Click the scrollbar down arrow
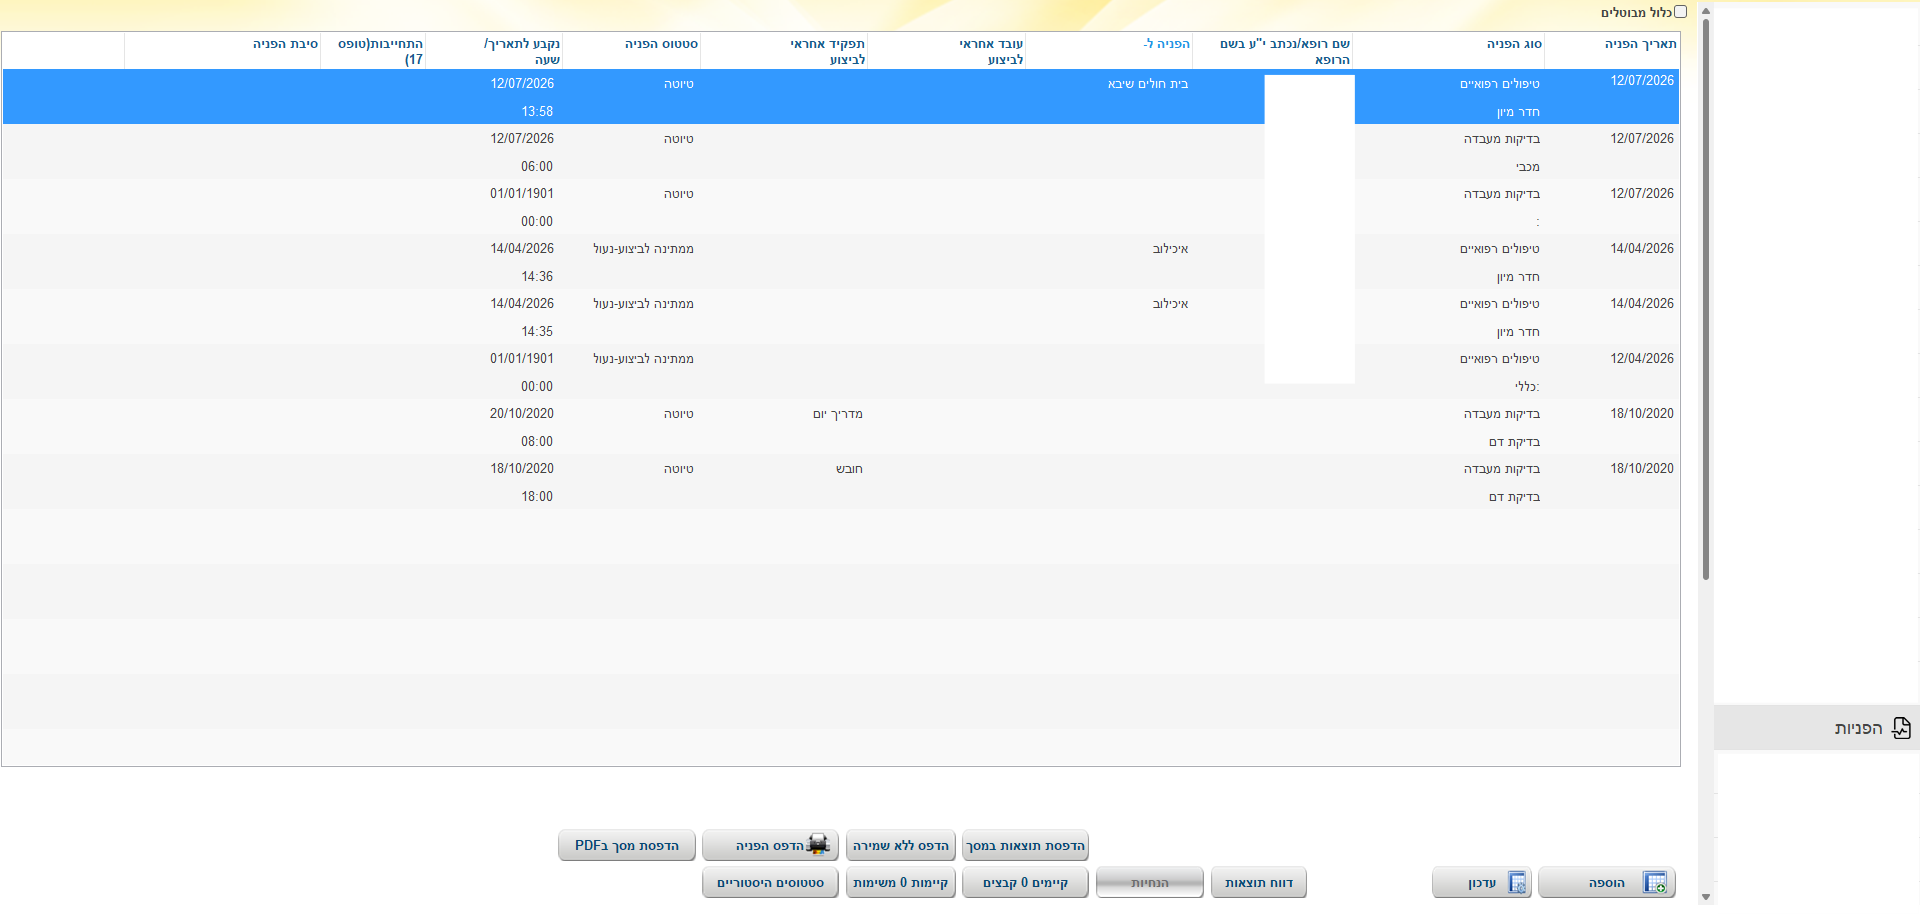1920x914 pixels. 1706,897
